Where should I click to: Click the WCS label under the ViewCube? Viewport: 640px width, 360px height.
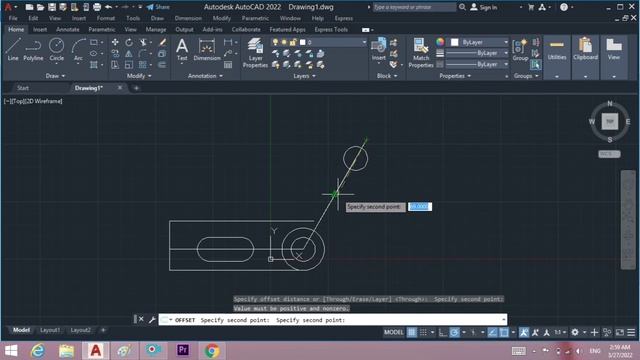click(609, 154)
